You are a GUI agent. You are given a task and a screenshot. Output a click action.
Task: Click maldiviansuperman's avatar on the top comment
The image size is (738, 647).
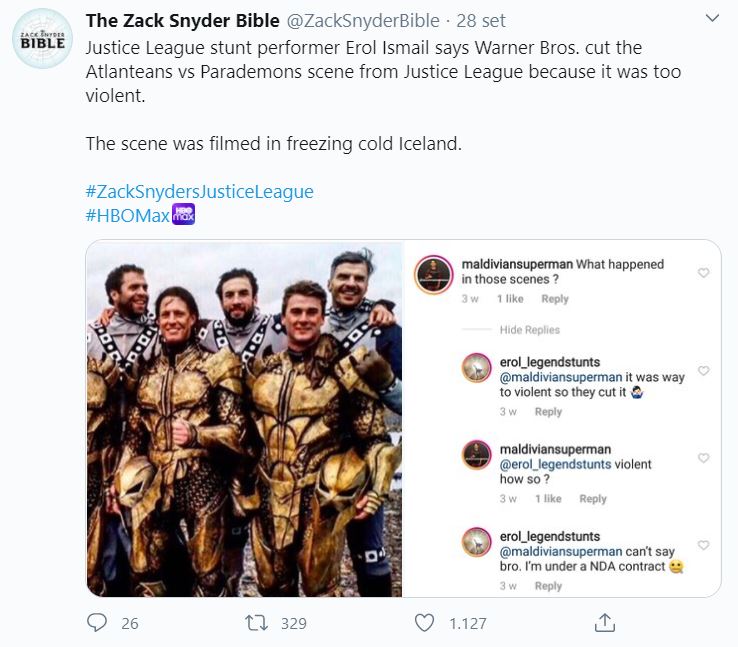point(433,275)
